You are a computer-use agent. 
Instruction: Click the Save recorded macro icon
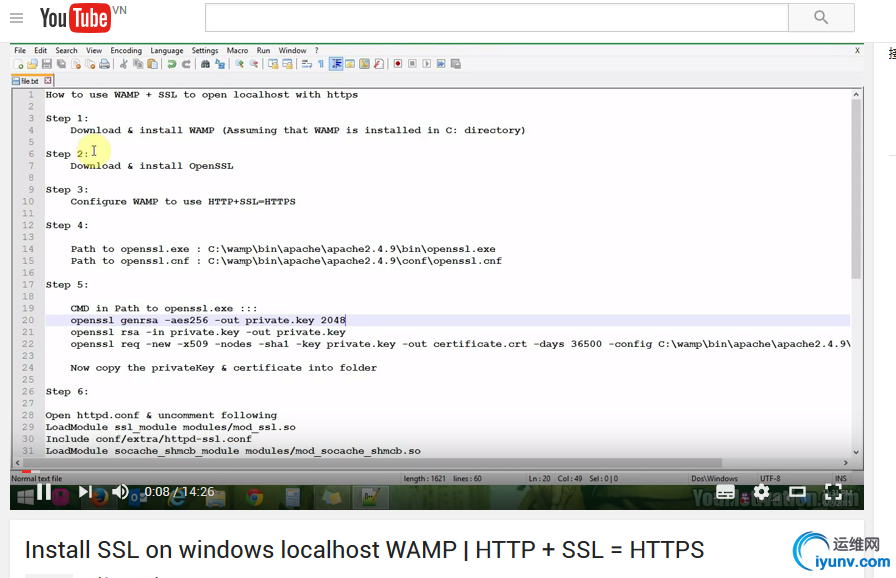tap(455, 64)
